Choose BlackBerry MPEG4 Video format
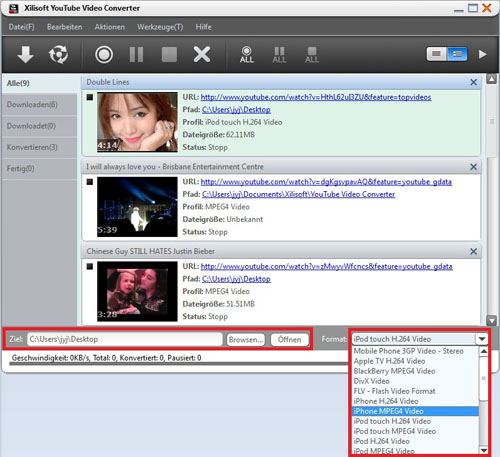The image size is (500, 457). [x=415, y=371]
